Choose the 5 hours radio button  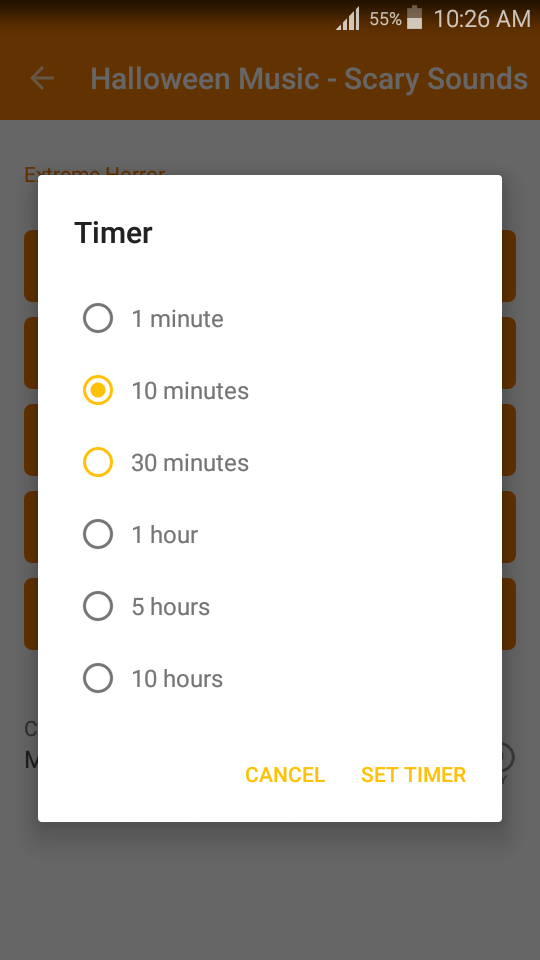tap(98, 606)
